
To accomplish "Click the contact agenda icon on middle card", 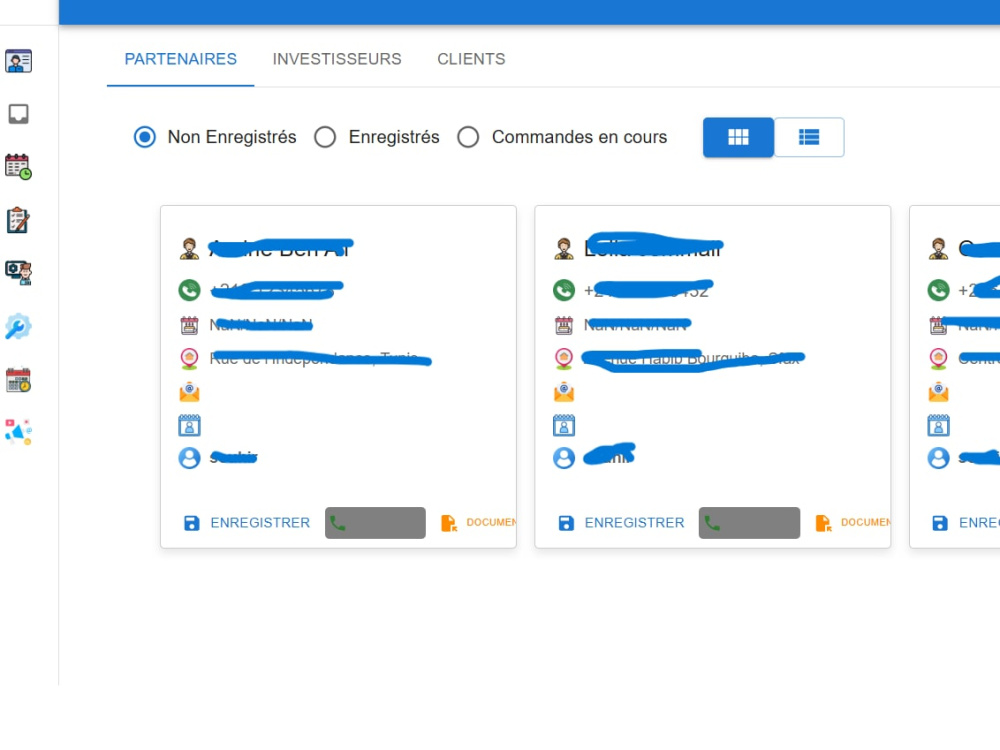I will [x=564, y=425].
